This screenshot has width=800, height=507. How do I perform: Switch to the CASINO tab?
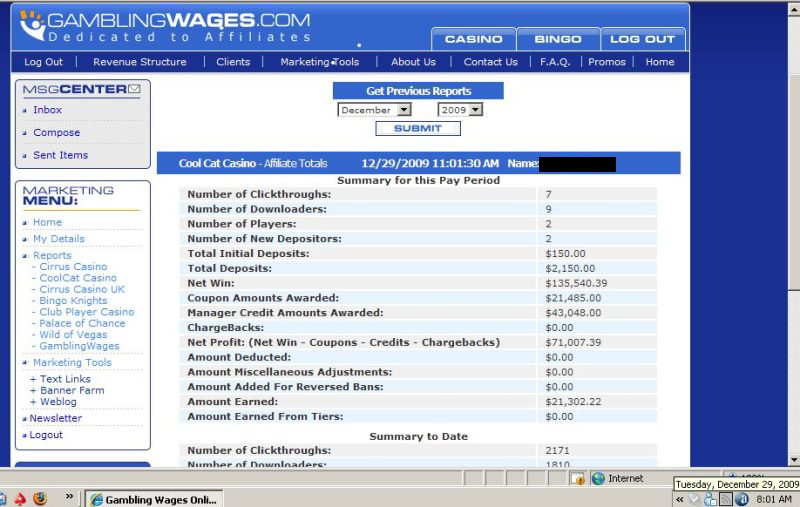click(473, 39)
